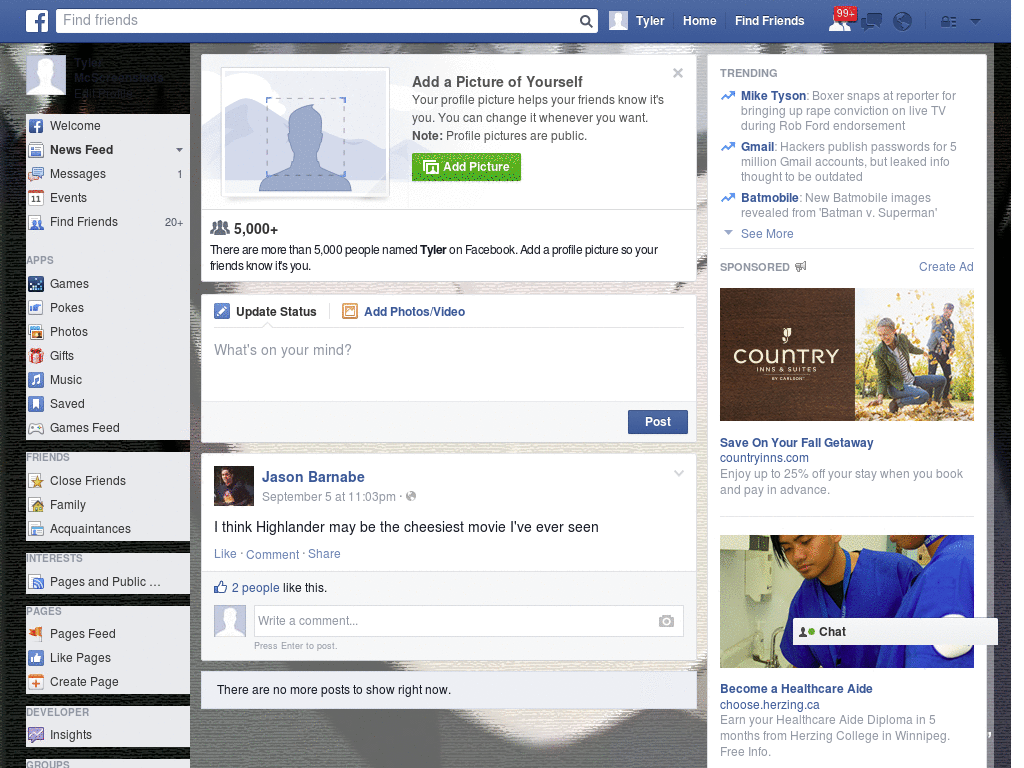Click the profile picture placeholder image
The height and width of the screenshot is (768, 1024).
coord(306,132)
